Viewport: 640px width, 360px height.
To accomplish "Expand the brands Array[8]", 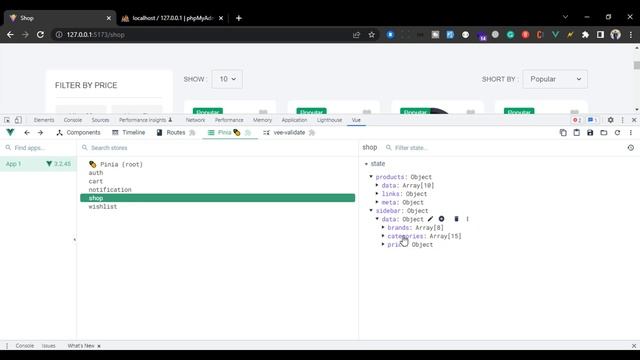I will click(x=383, y=227).
